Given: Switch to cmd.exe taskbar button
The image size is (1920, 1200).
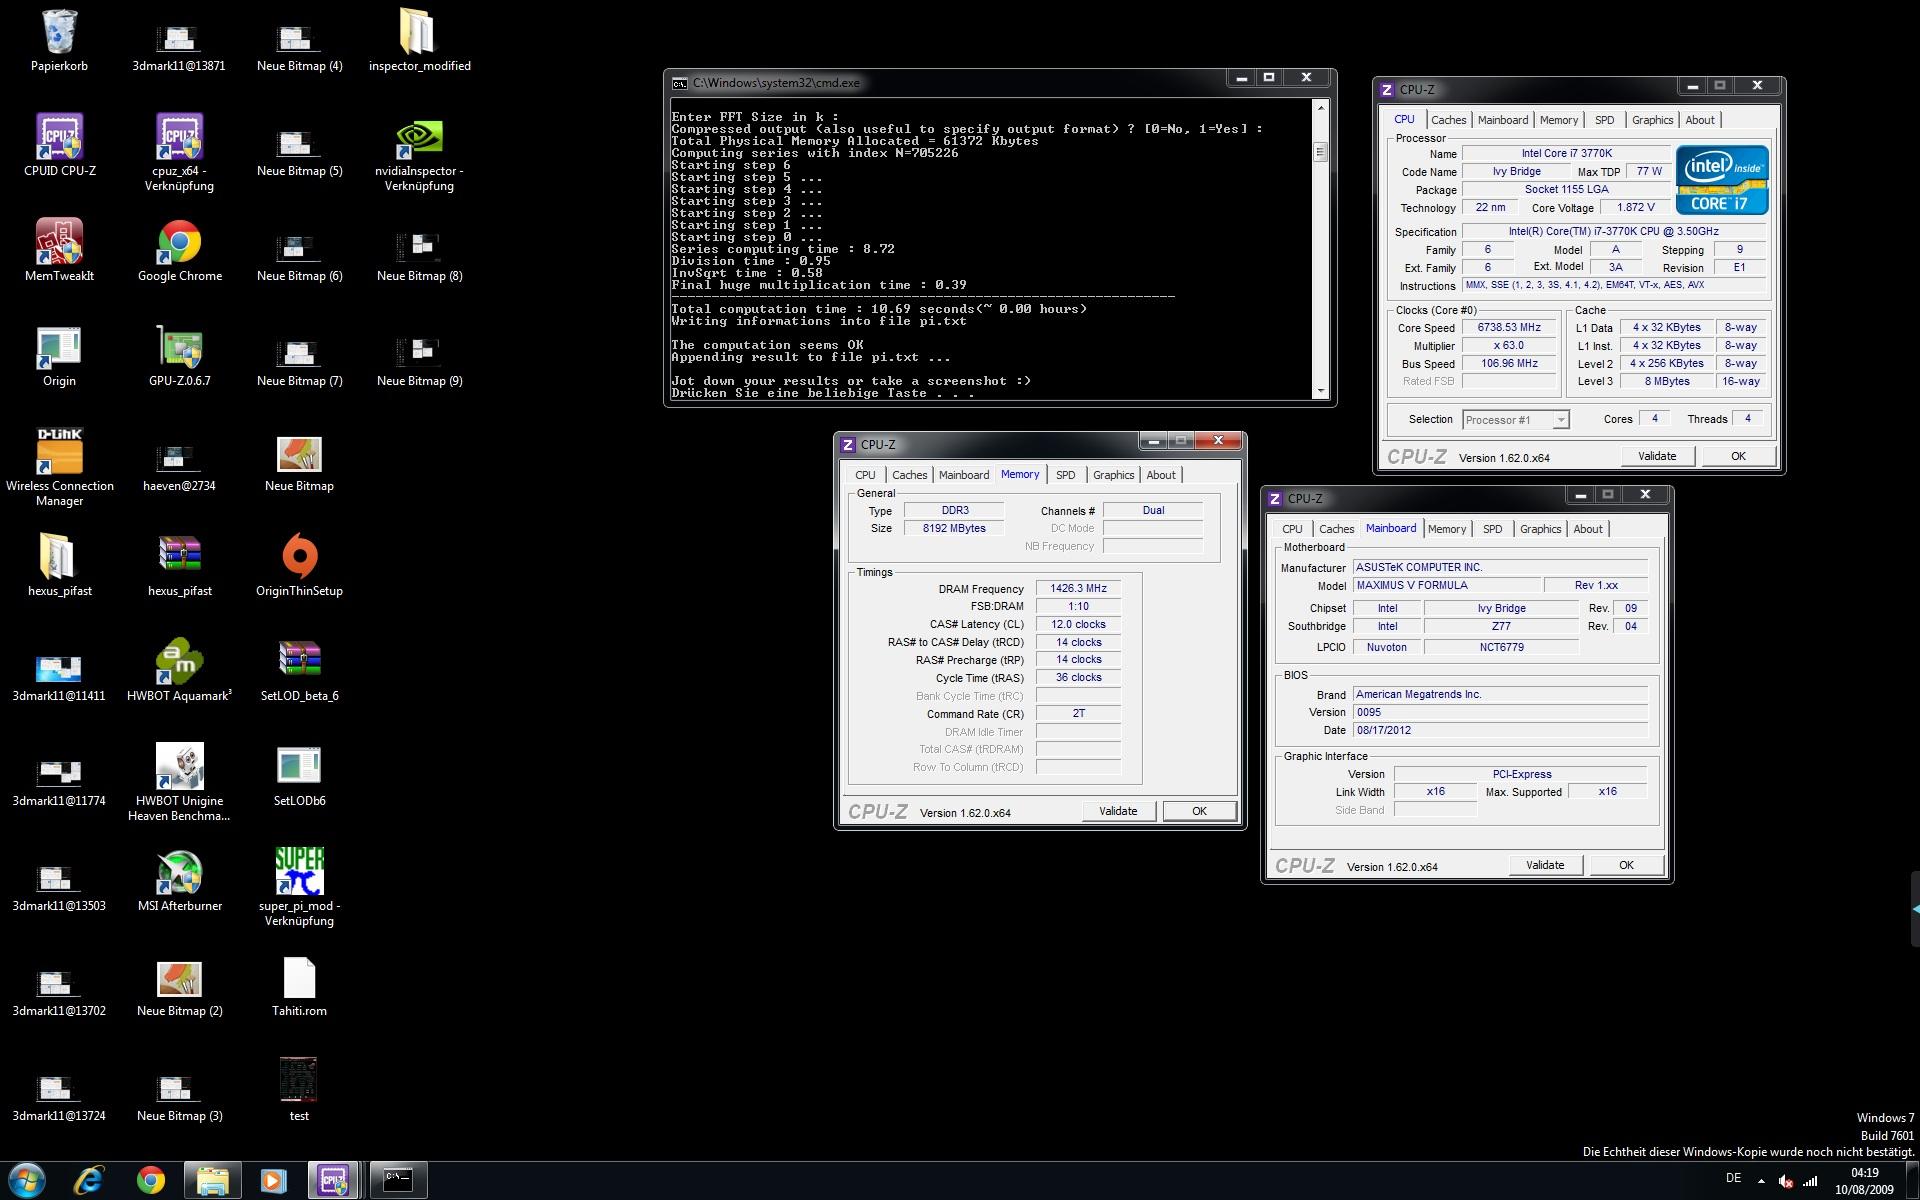Looking at the screenshot, I should (x=398, y=1181).
